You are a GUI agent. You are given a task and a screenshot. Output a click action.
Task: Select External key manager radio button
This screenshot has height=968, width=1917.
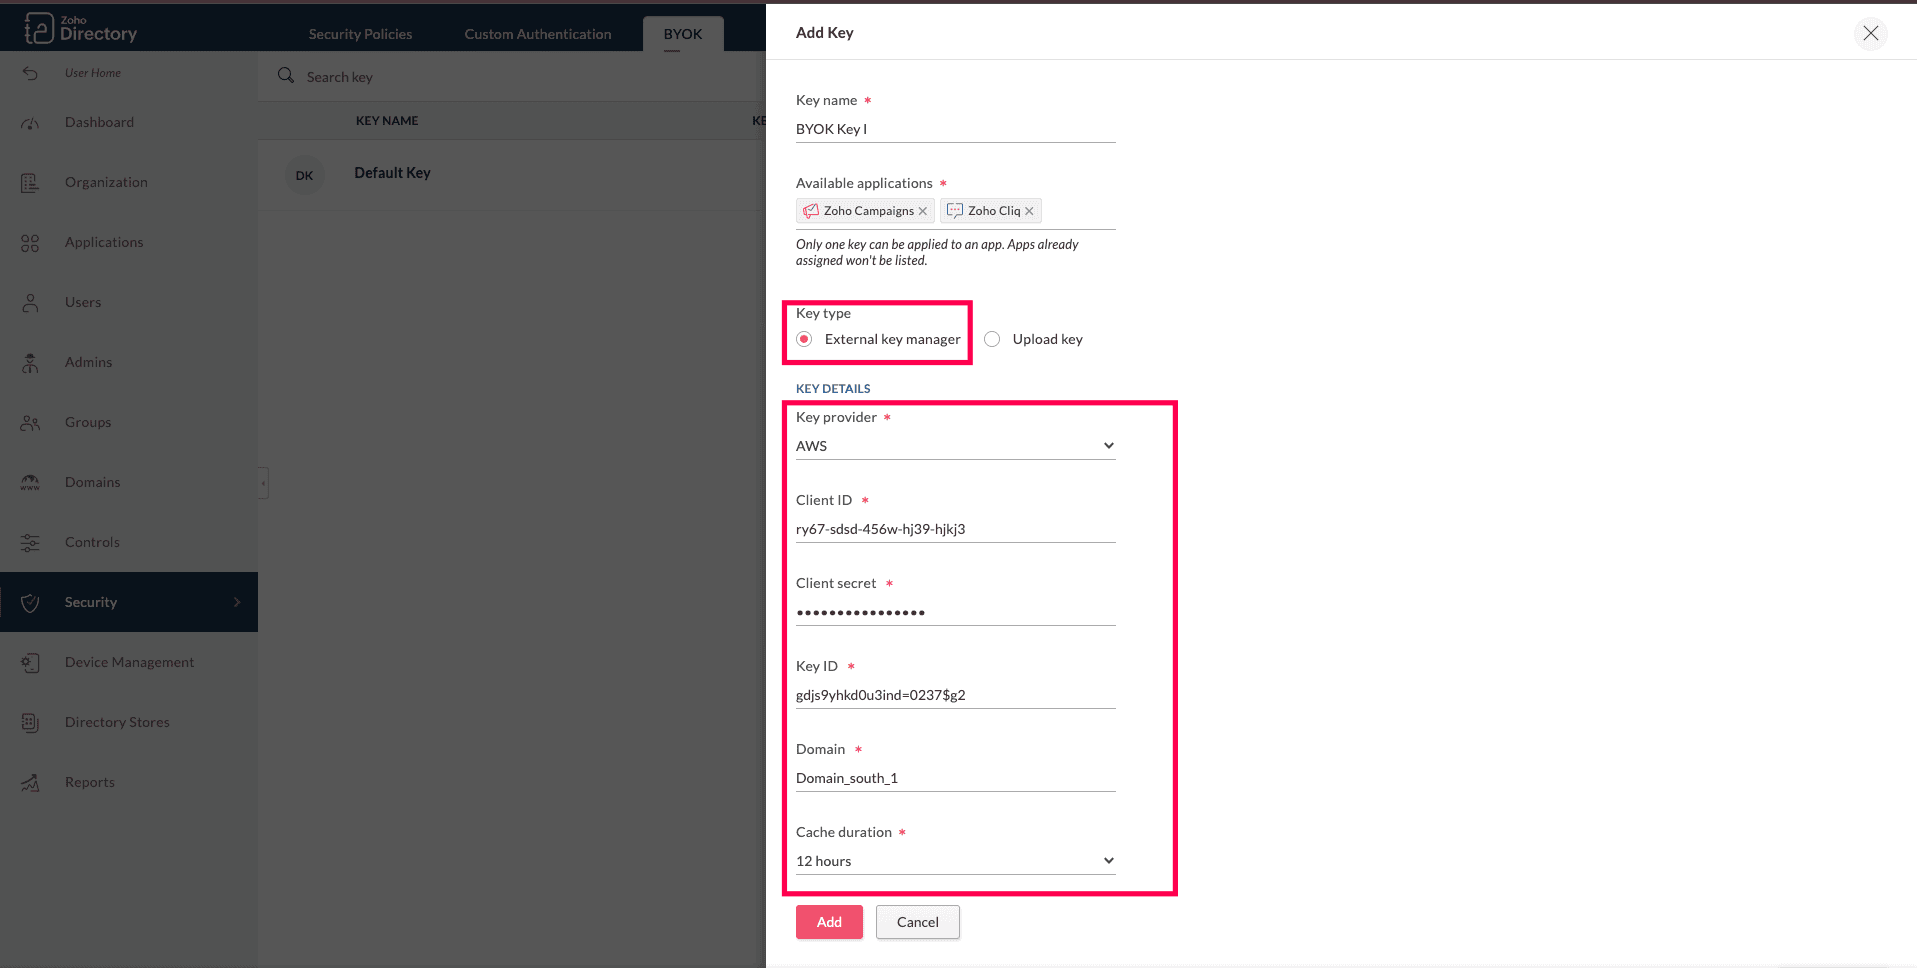(x=804, y=340)
